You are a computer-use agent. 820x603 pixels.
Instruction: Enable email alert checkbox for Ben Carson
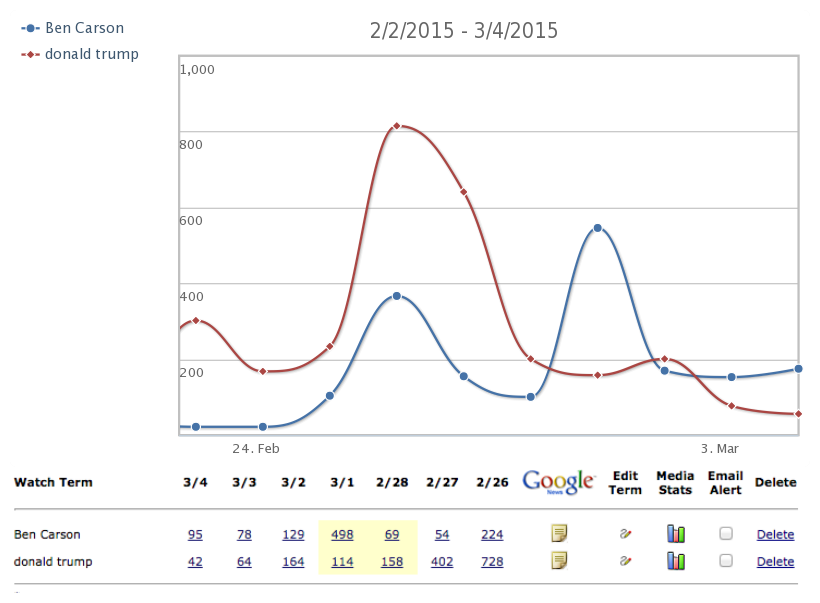726,534
